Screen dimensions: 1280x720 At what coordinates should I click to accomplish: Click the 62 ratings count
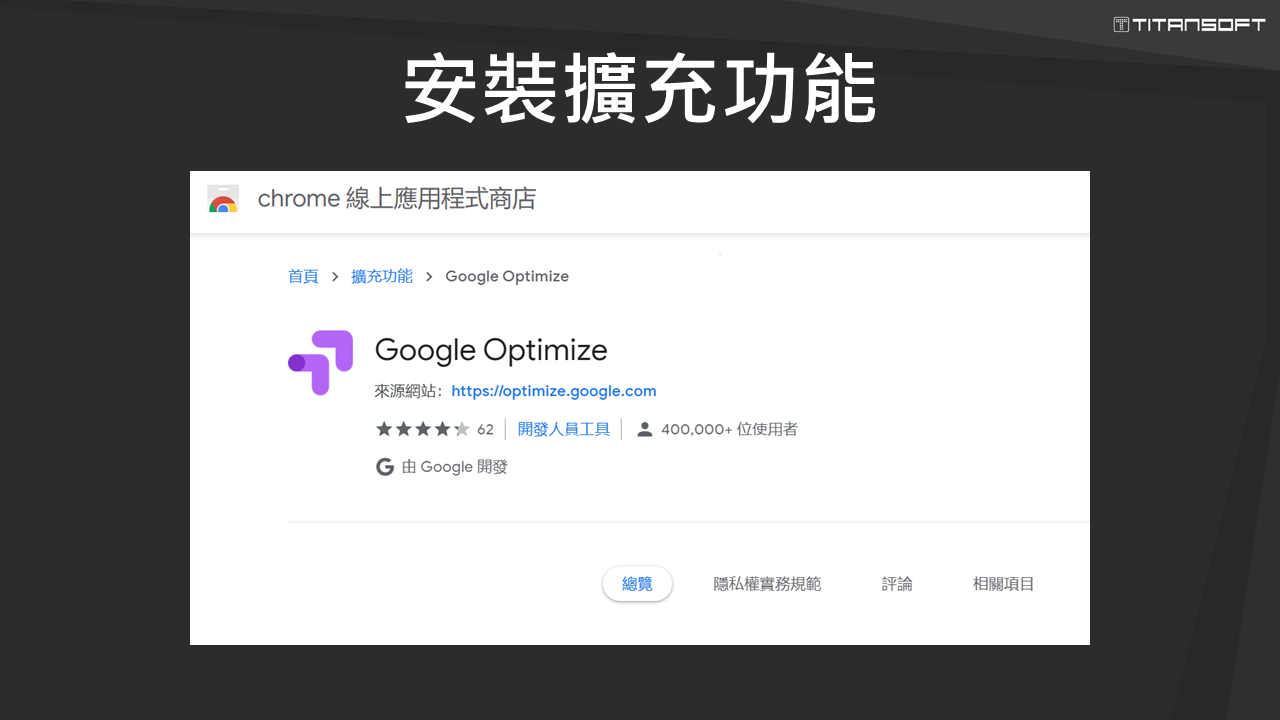pos(485,430)
